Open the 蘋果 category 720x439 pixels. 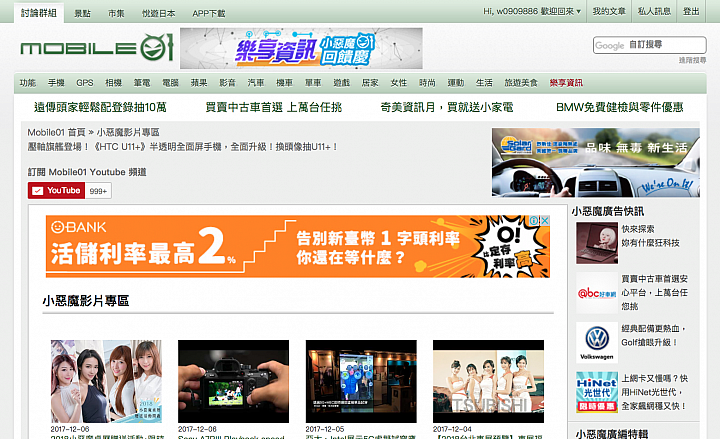[x=199, y=83]
